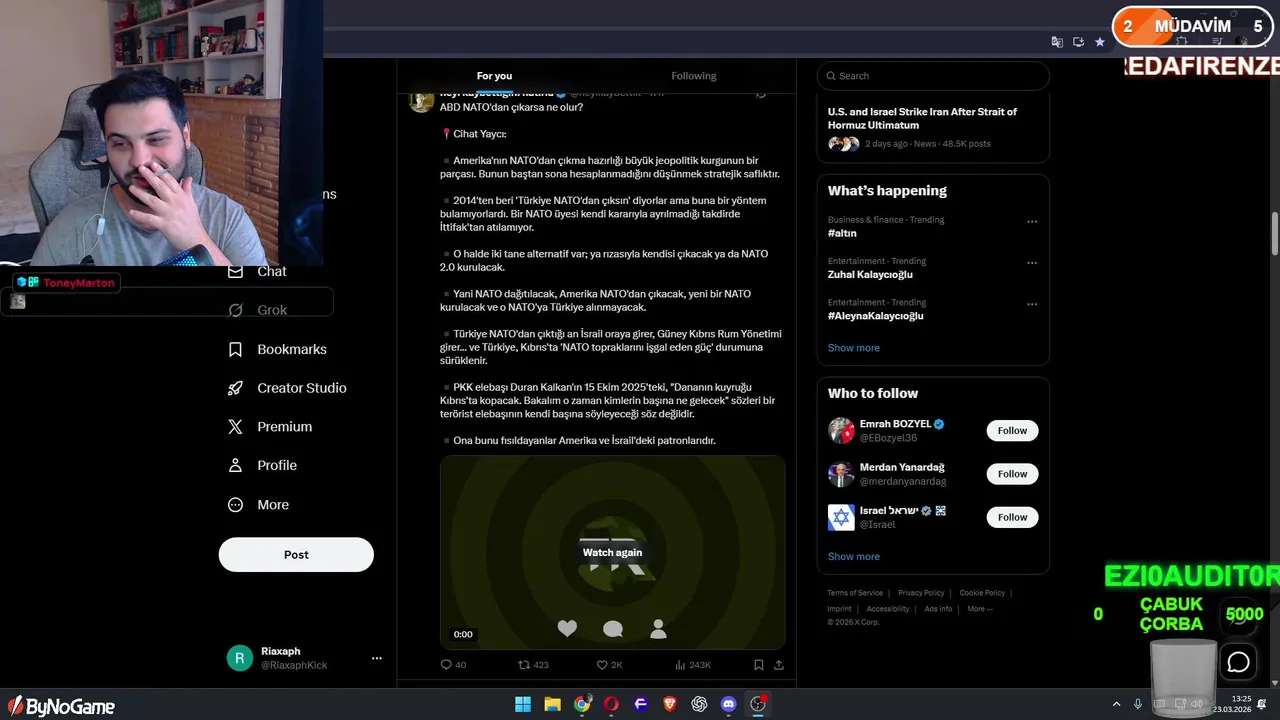The height and width of the screenshot is (720, 1280).
Task: Expand the More footer menu
Action: 980,609
